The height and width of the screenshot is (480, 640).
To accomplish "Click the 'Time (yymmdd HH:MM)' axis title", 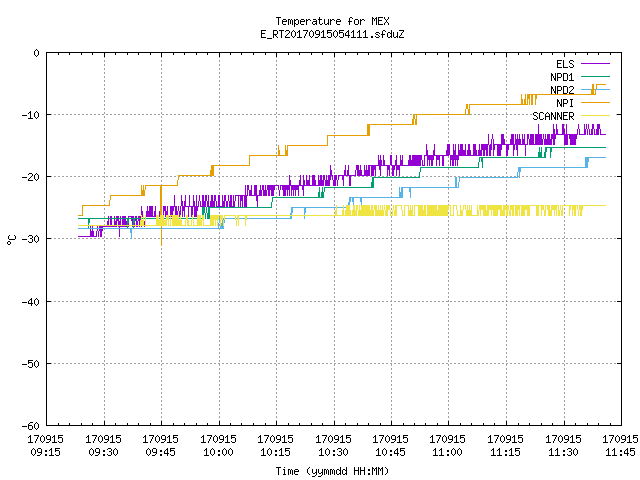I will 332,471.
